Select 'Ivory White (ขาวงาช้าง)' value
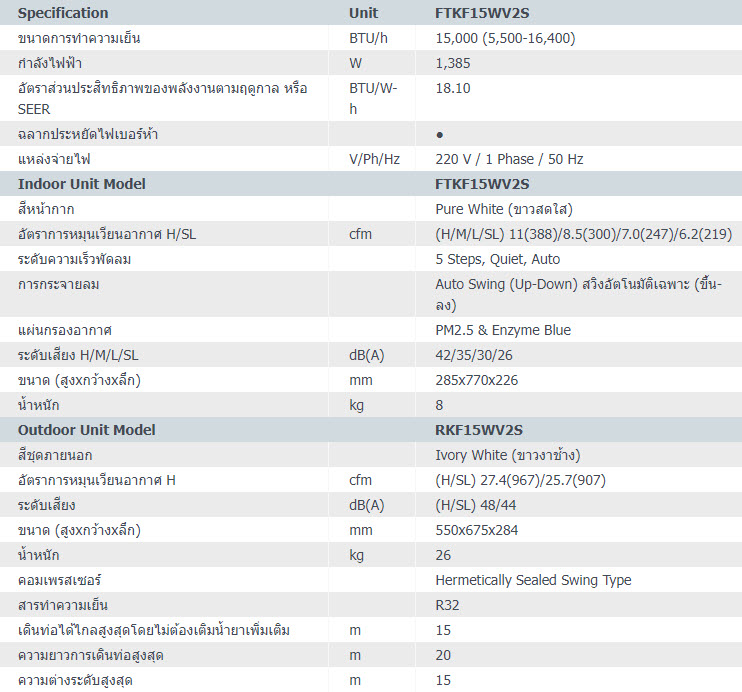 (508, 455)
